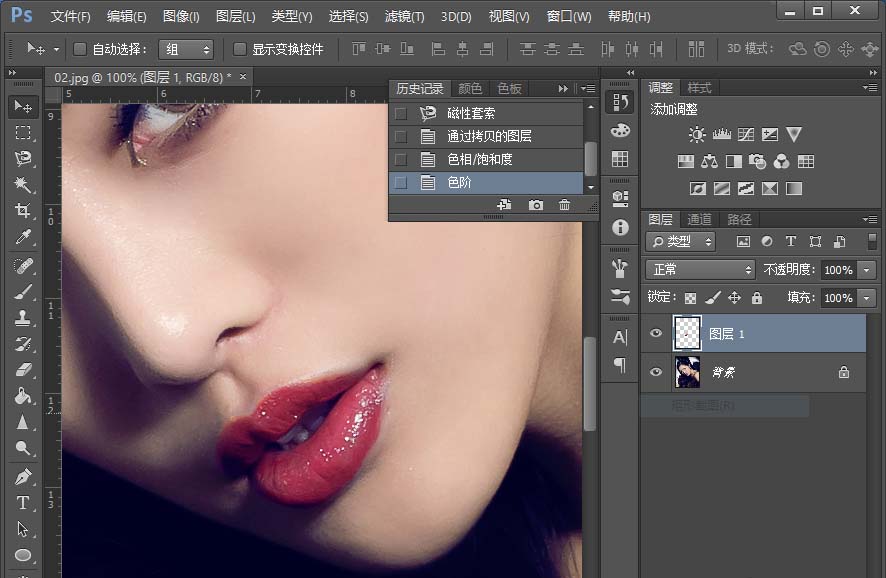This screenshot has width=886, height=578.
Task: Enable the 显示变换控件 checkbox
Action: coord(240,49)
